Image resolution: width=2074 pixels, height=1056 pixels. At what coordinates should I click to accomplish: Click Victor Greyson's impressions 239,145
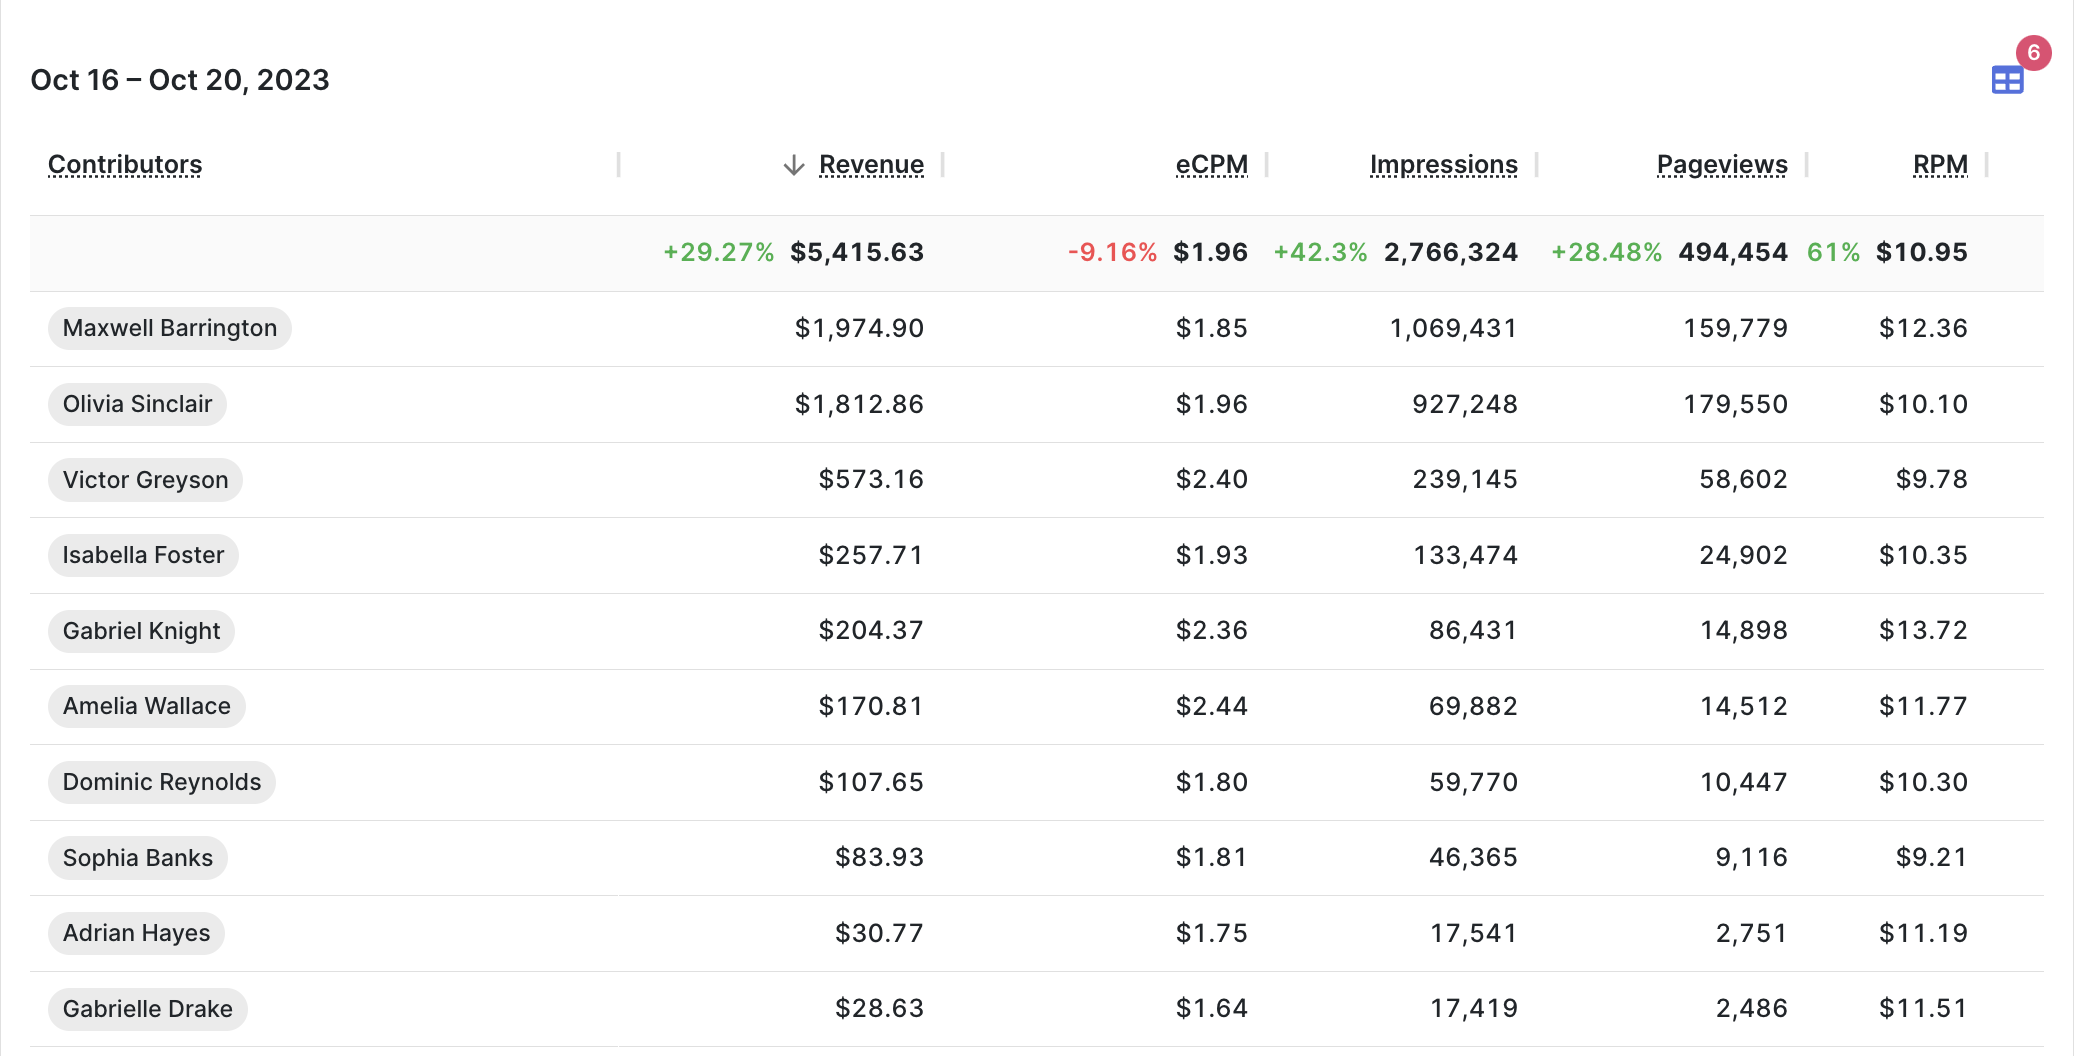1465,480
